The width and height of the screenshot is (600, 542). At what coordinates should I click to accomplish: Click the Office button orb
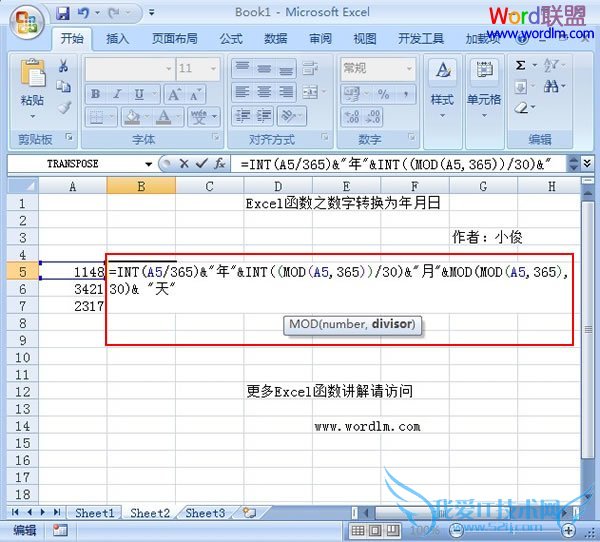pos(26,22)
